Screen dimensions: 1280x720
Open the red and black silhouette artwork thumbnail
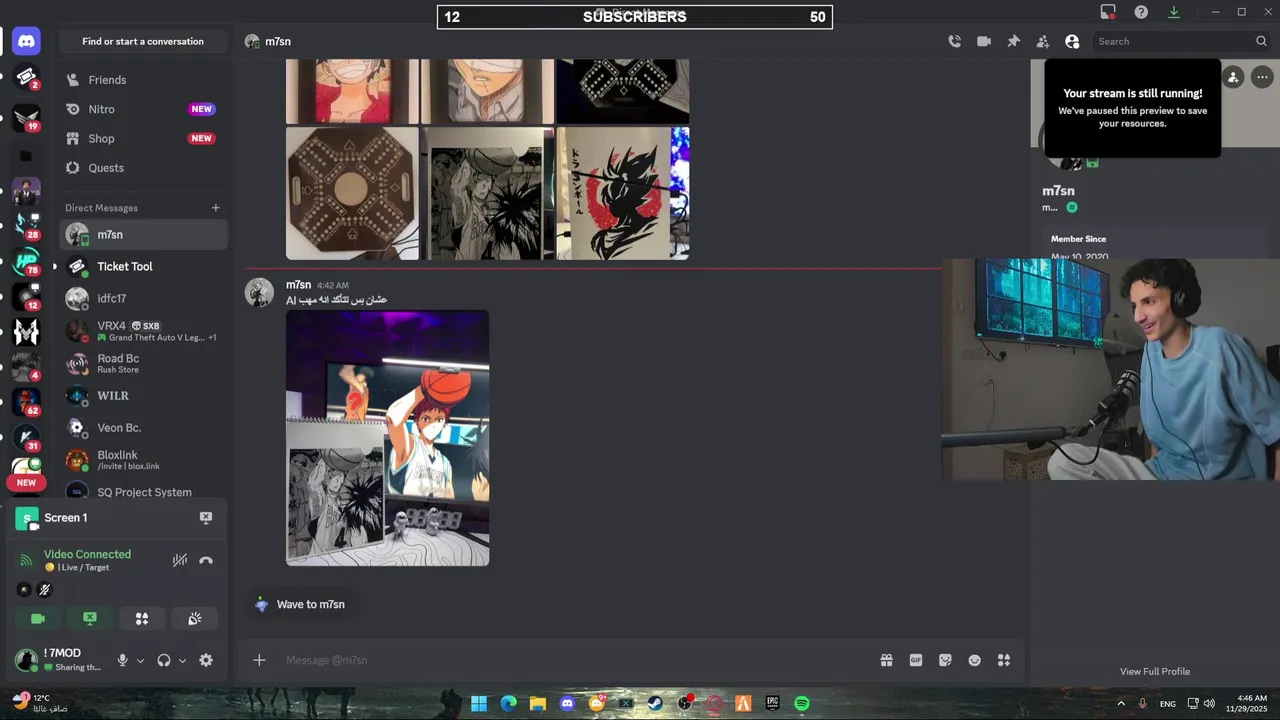click(623, 193)
